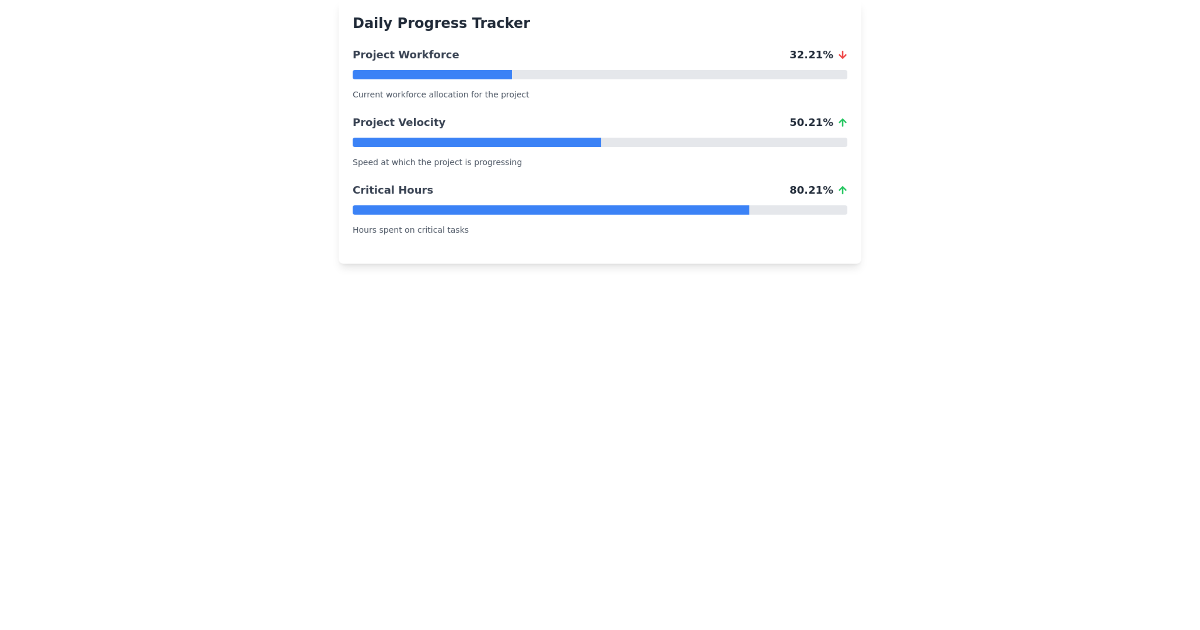Click the Project Velocity label
1200x630 pixels.
coord(399,122)
